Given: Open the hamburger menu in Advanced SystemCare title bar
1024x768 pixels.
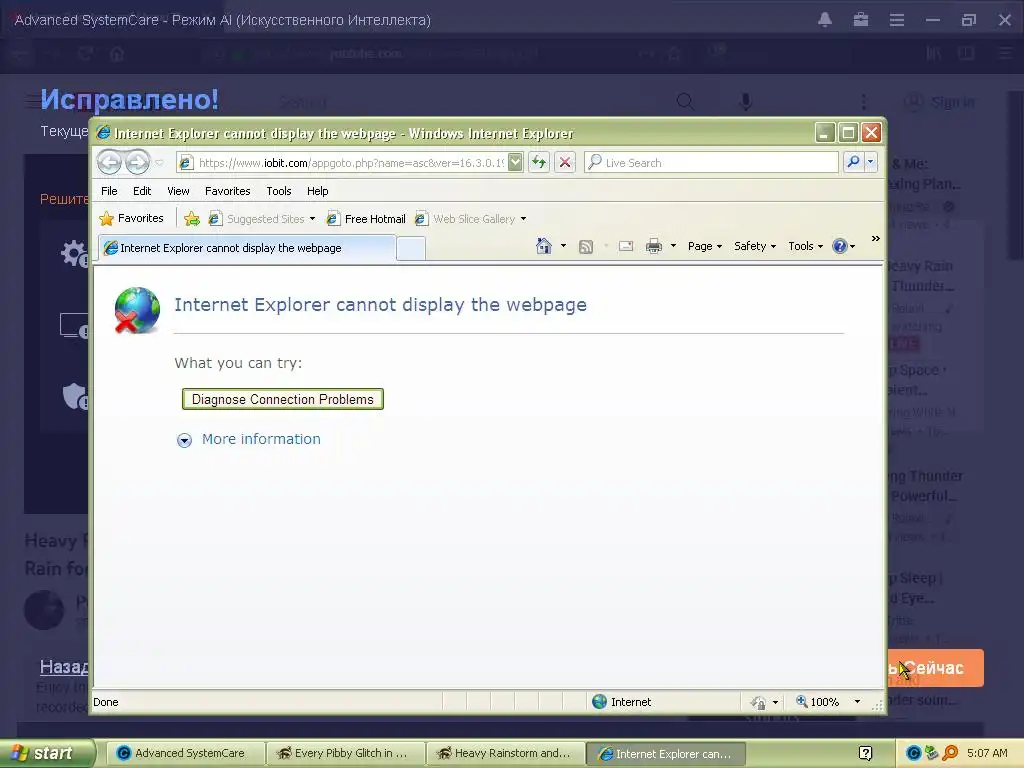Looking at the screenshot, I should (897, 20).
